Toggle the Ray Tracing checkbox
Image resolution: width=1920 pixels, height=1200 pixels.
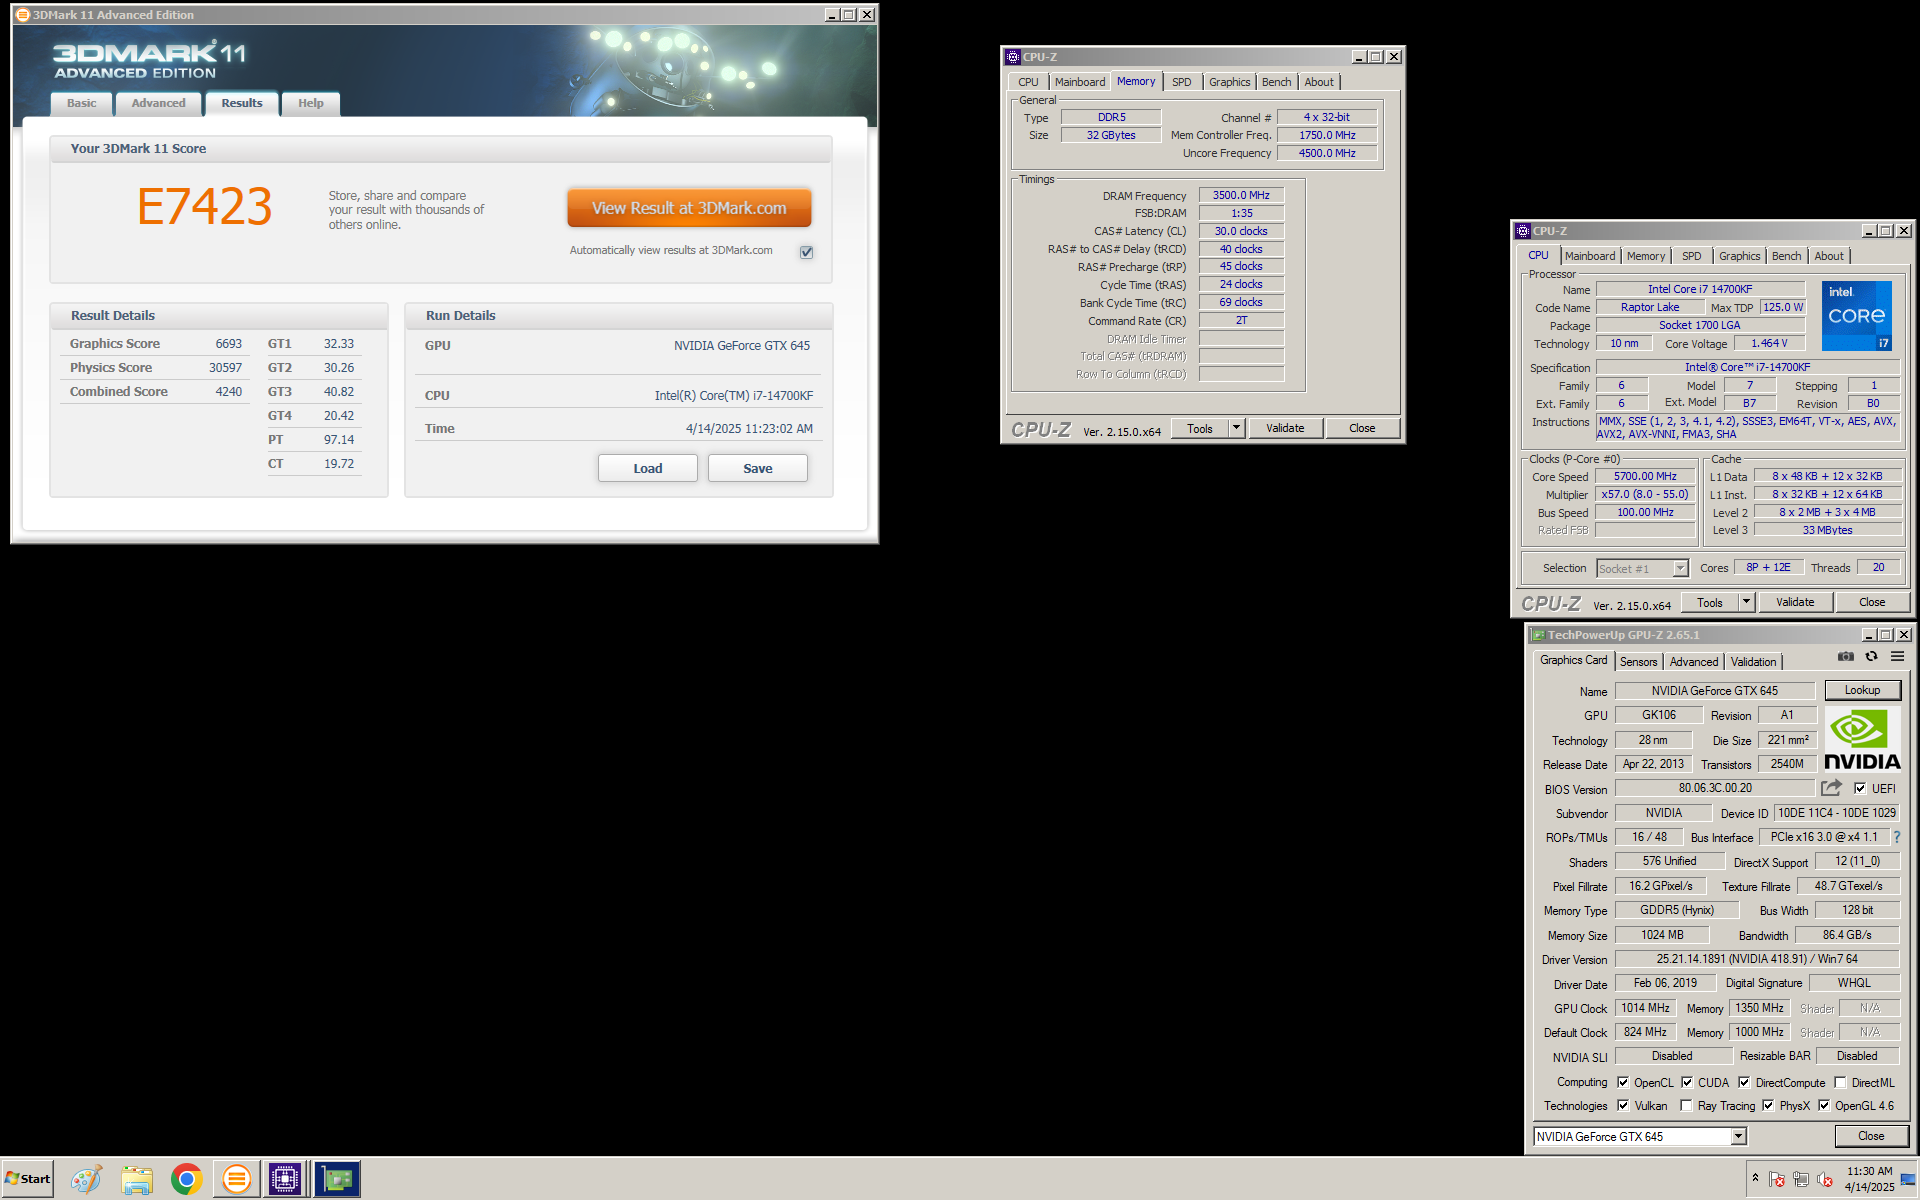pos(1687,1105)
